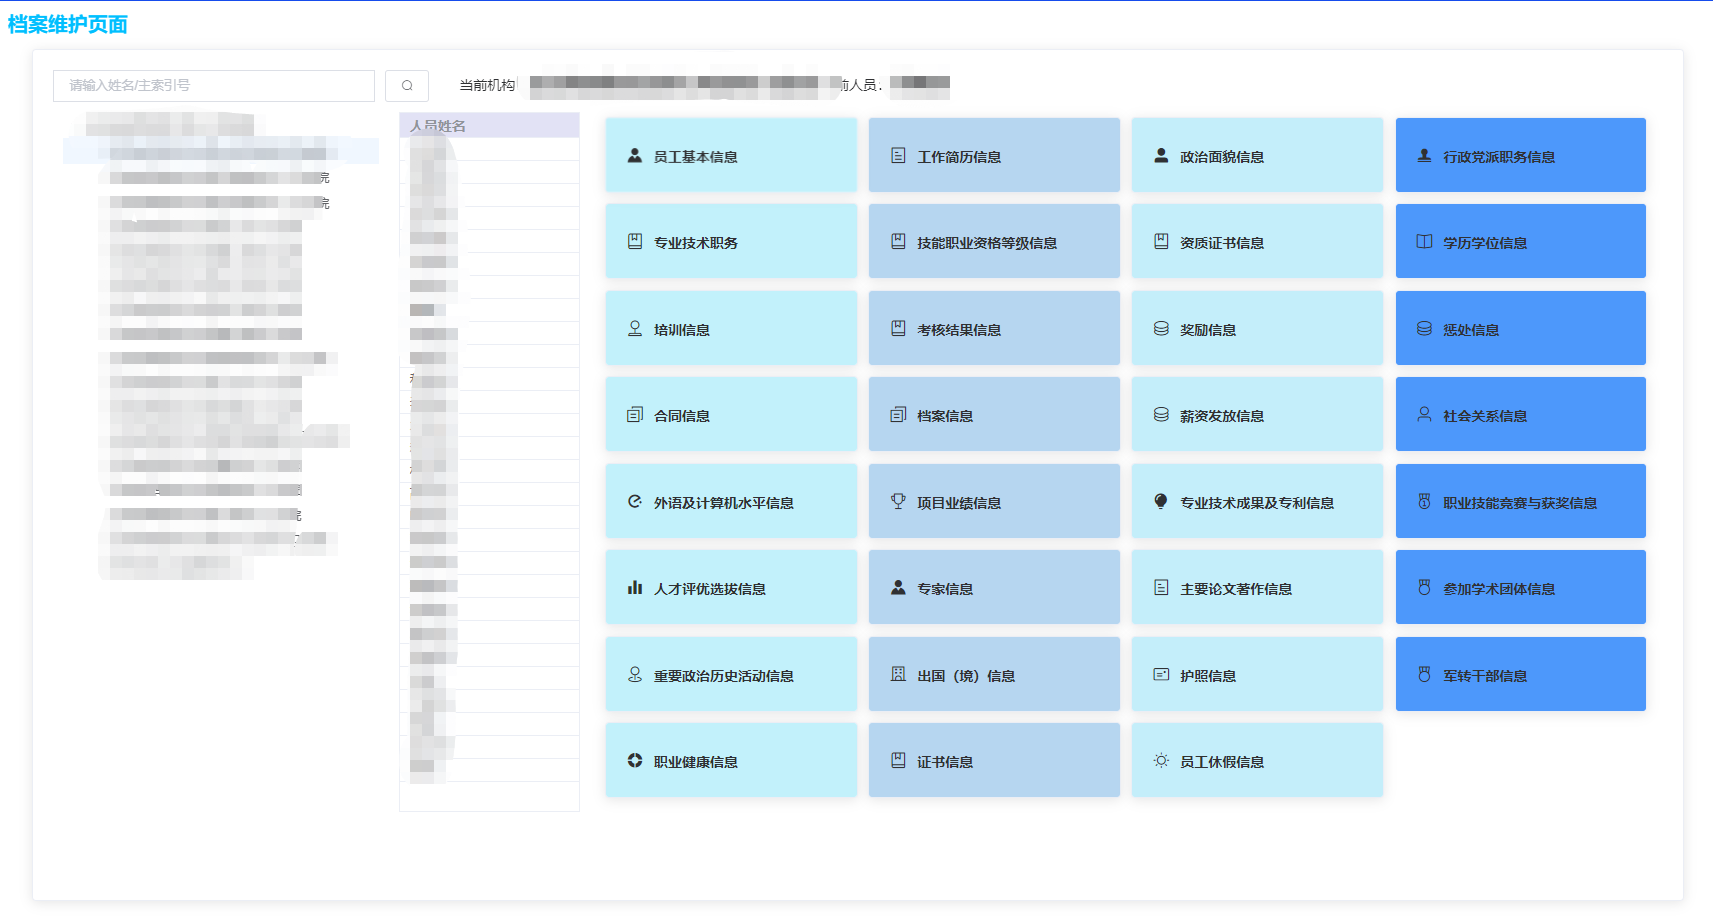Viewport: 1713px width, 920px height.
Task: Open 员工休假信息 by its label
Action: click(1222, 762)
